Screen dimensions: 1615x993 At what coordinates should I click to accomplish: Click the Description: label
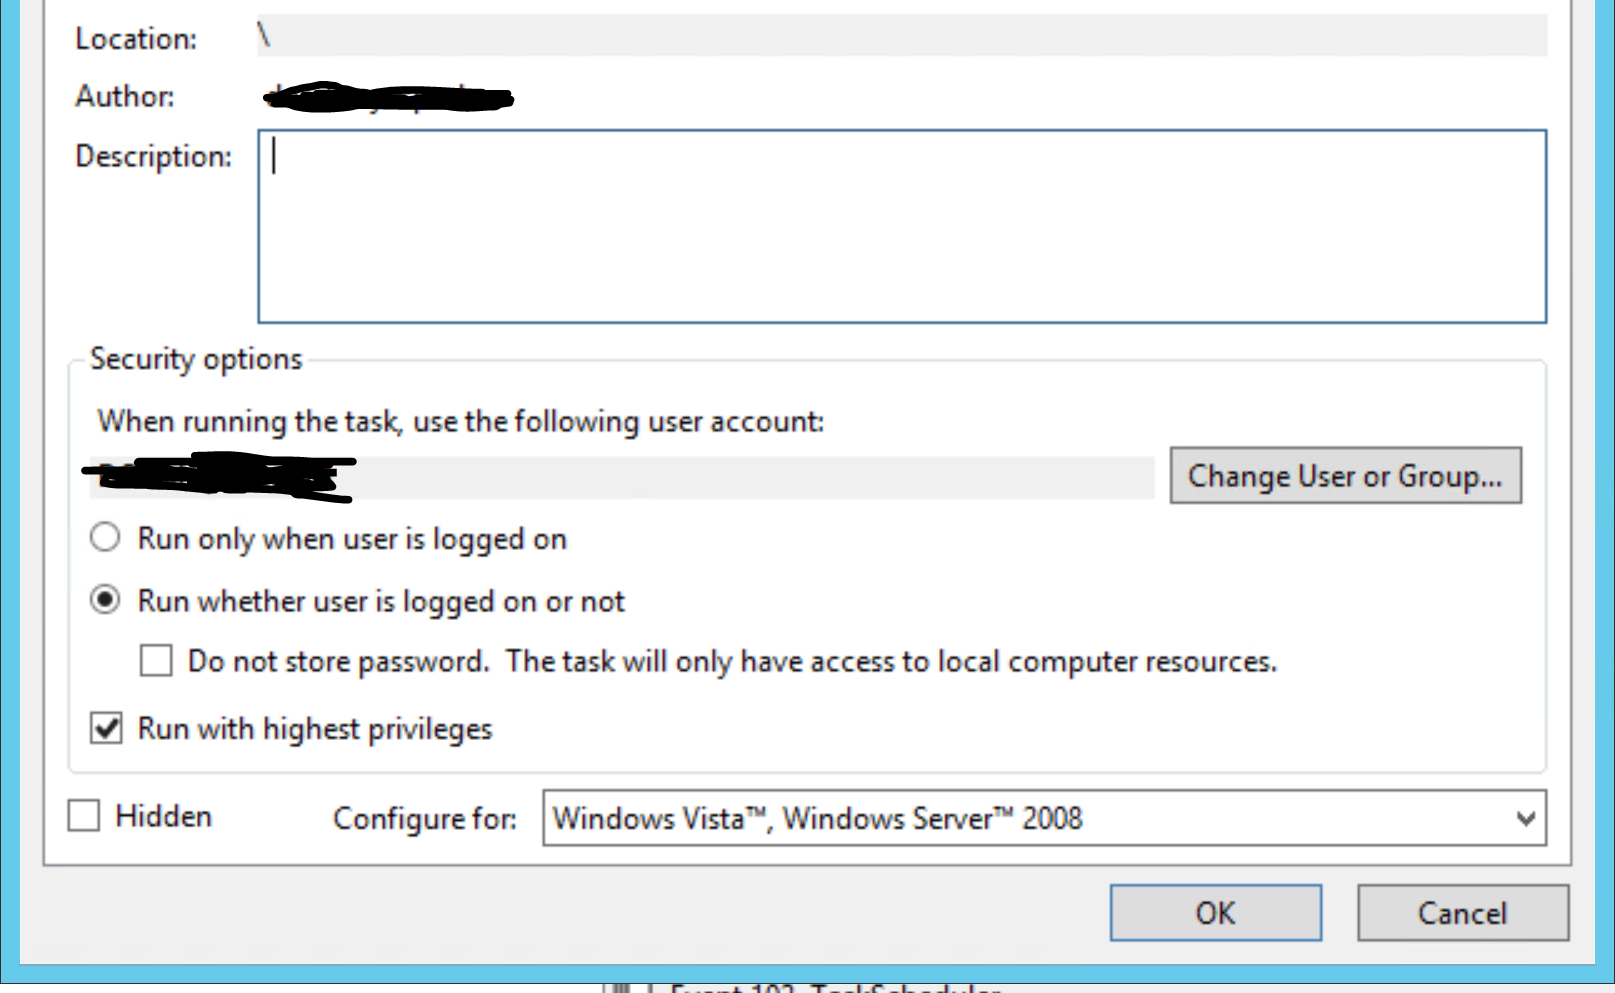[x=153, y=156]
